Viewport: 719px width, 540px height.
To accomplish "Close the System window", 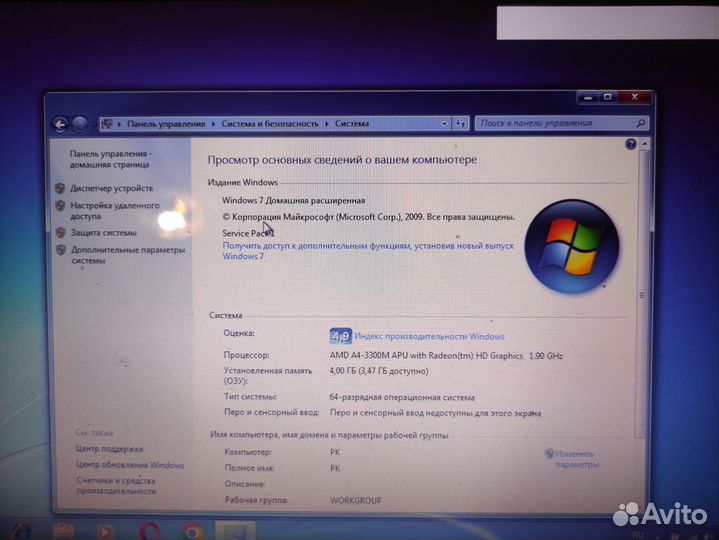I will point(635,97).
